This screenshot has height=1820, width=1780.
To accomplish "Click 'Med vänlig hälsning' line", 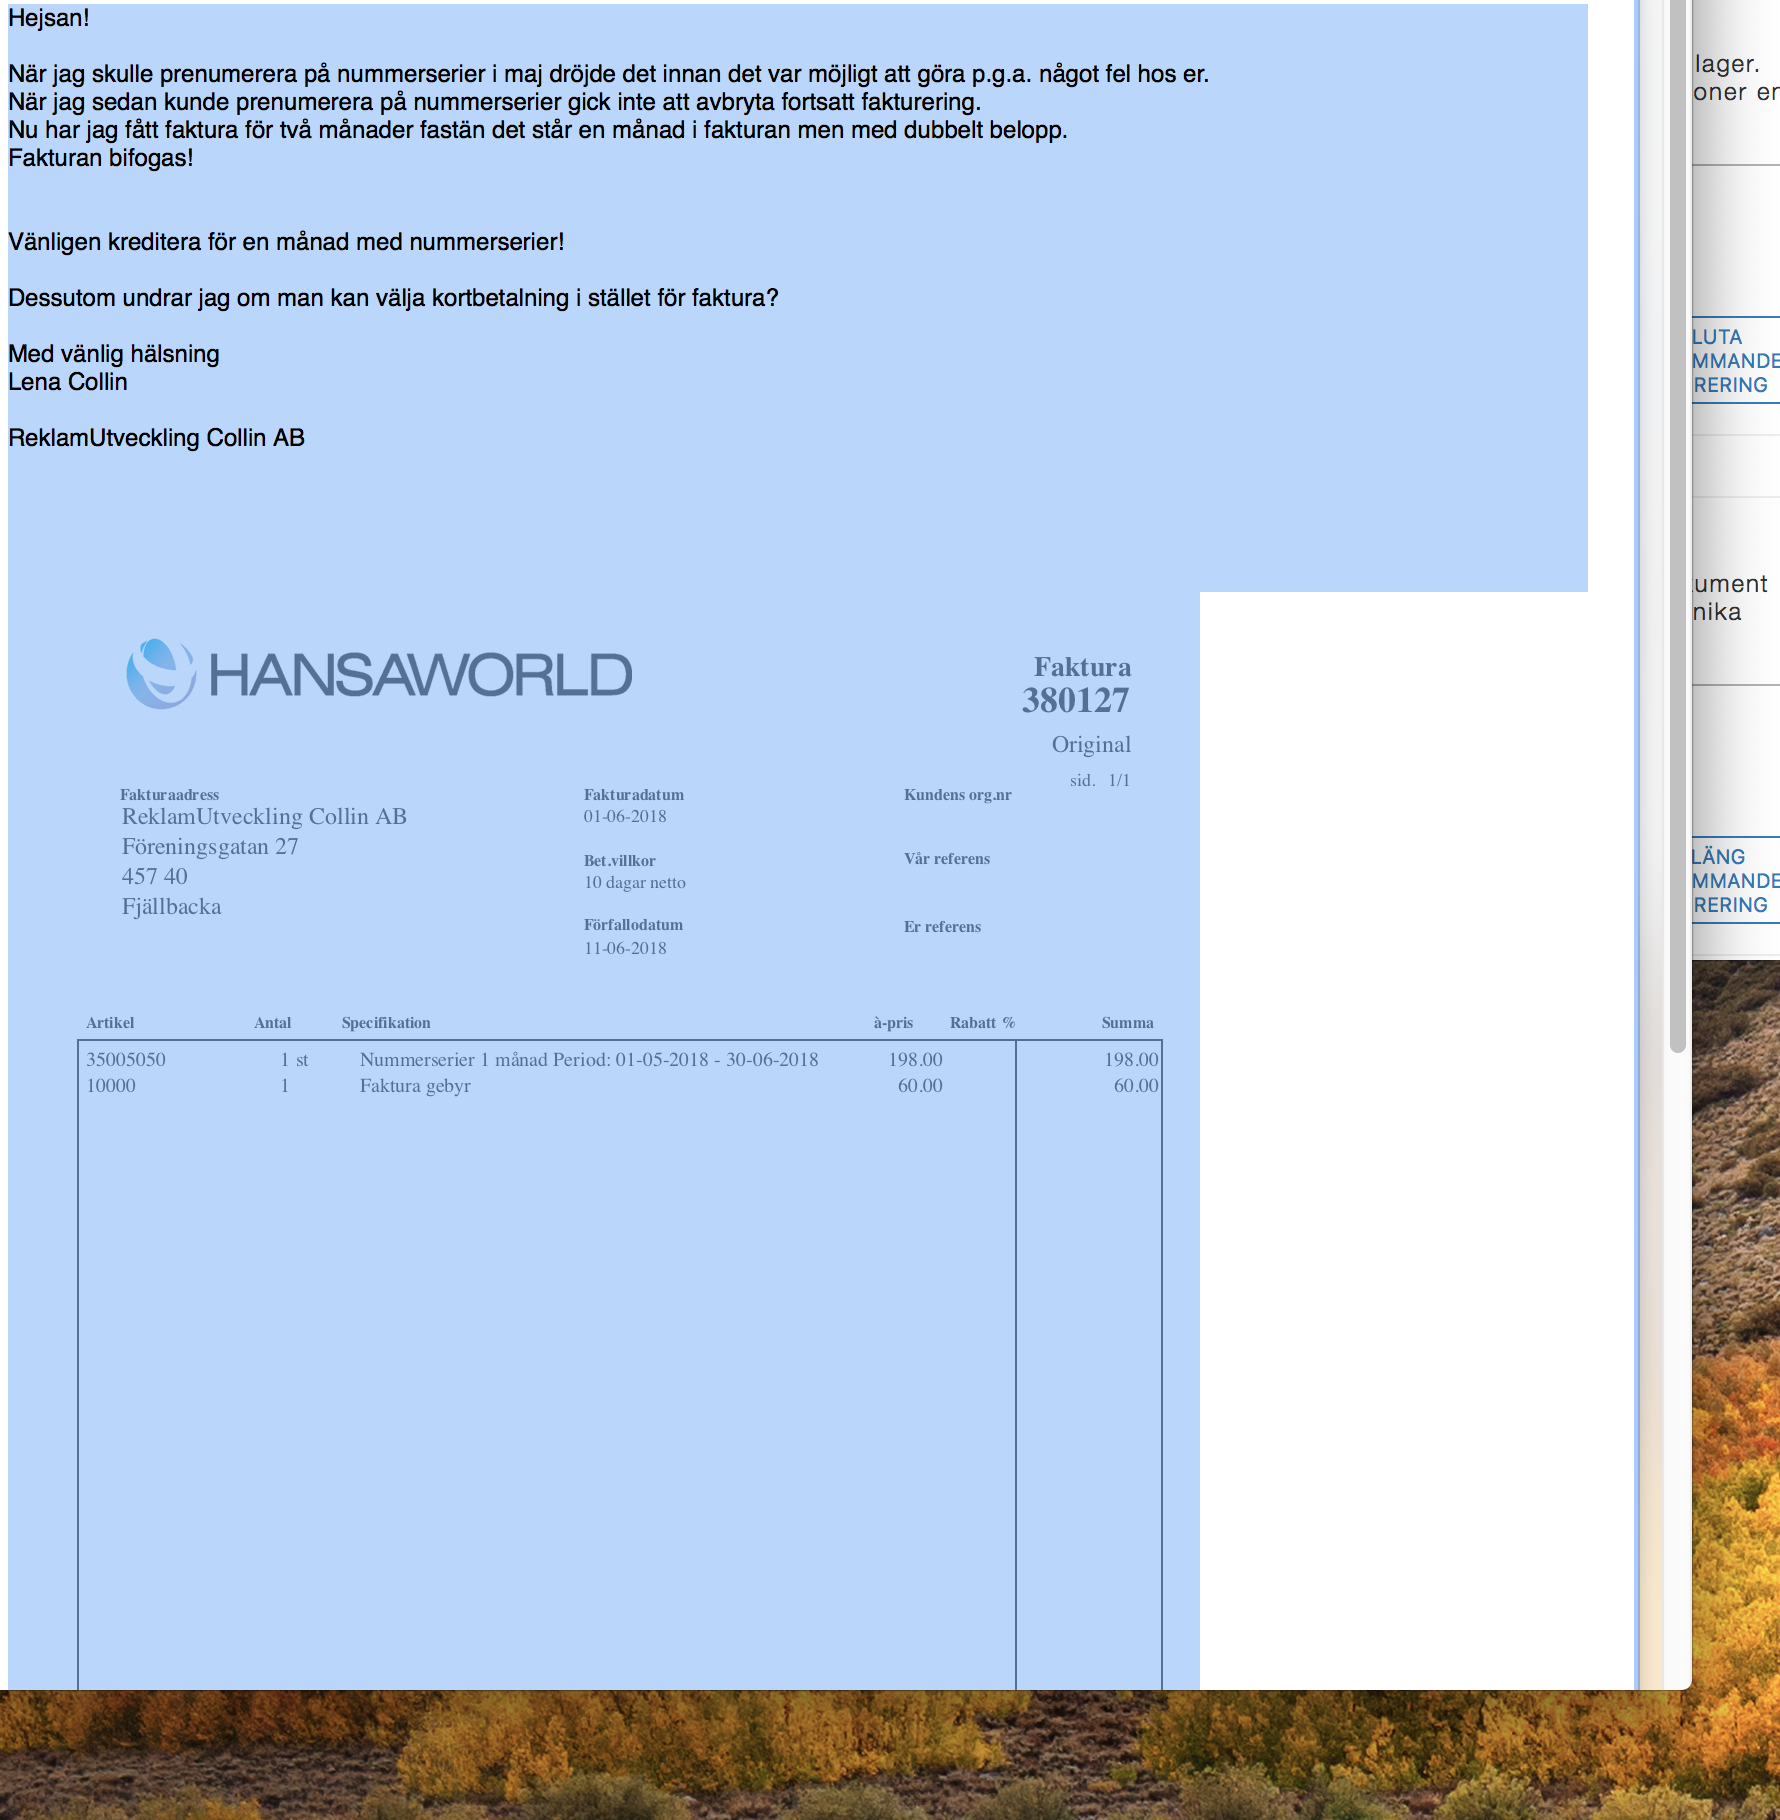I will click(114, 354).
